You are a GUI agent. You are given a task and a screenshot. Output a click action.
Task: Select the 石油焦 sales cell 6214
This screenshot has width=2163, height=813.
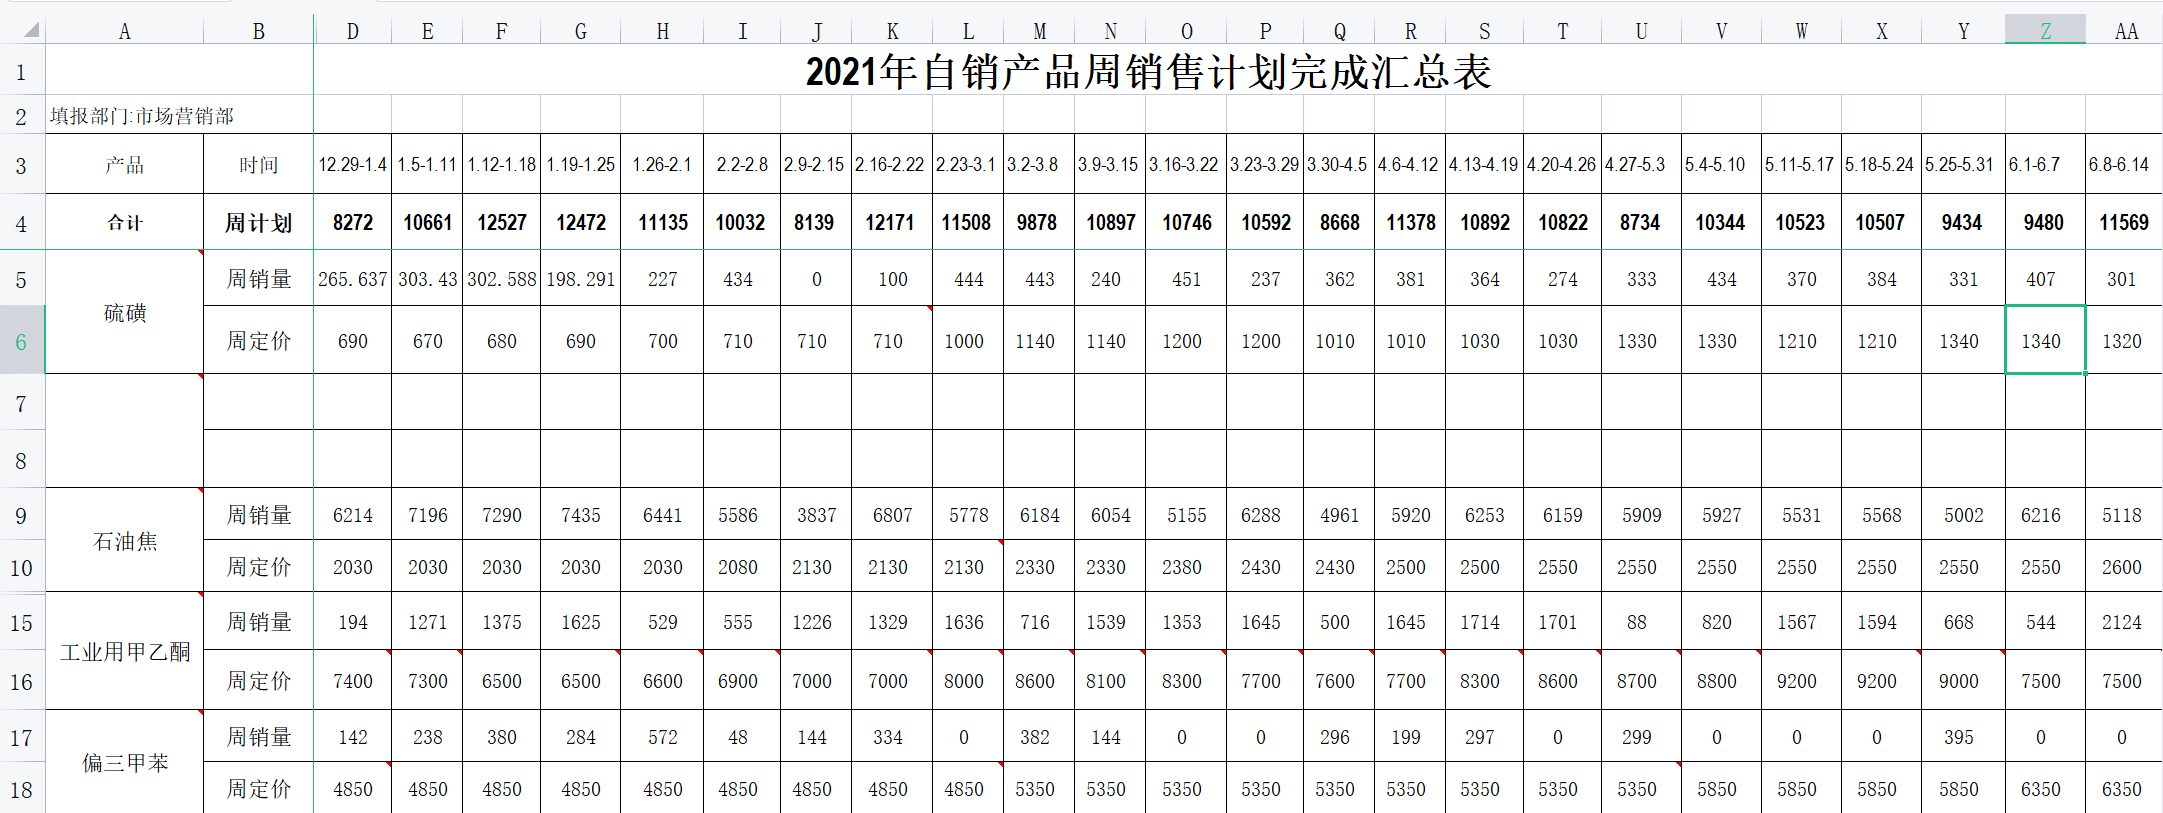(353, 515)
